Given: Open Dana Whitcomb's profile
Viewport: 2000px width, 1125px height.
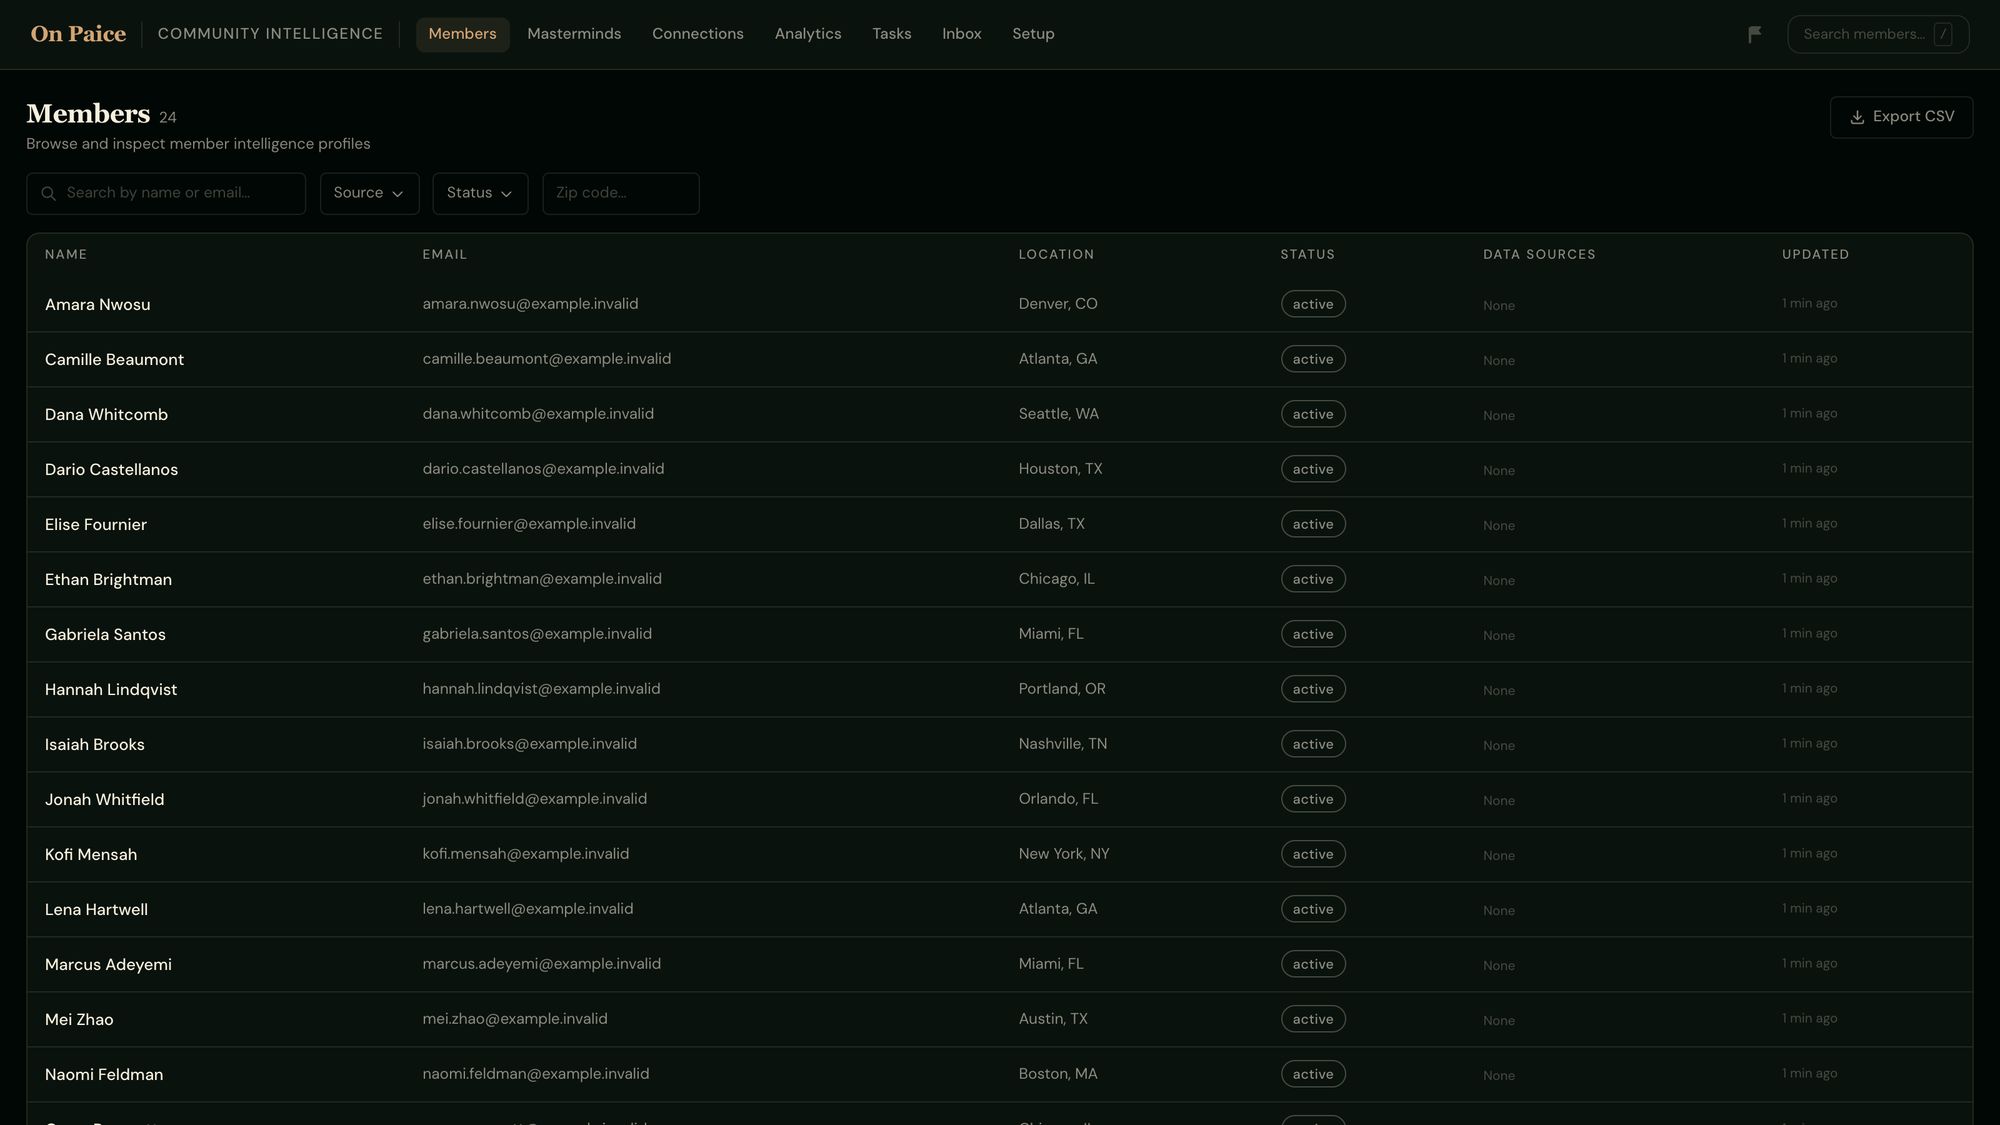Looking at the screenshot, I should pyautogui.click(x=106, y=415).
